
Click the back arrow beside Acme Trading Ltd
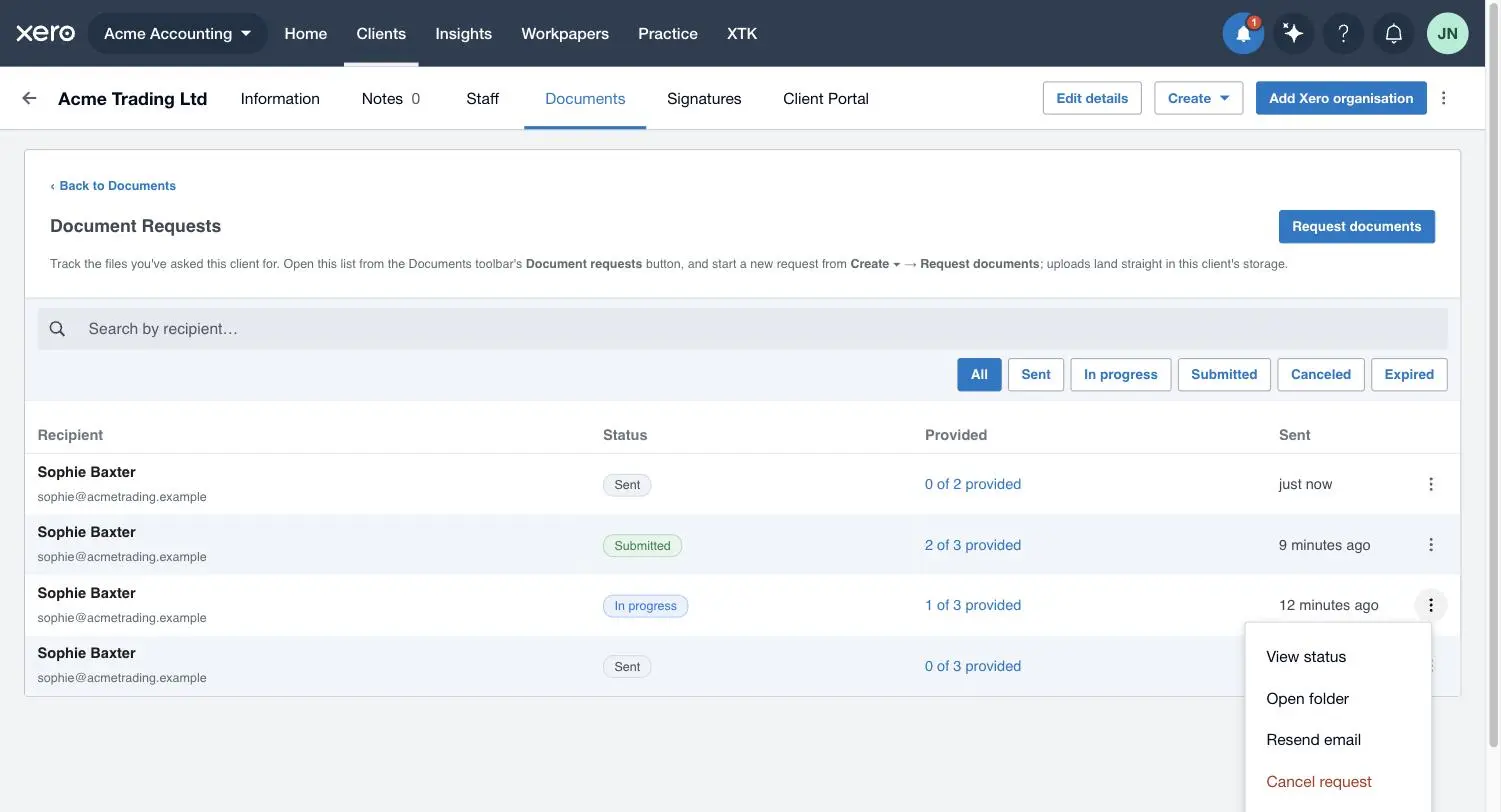(x=29, y=98)
